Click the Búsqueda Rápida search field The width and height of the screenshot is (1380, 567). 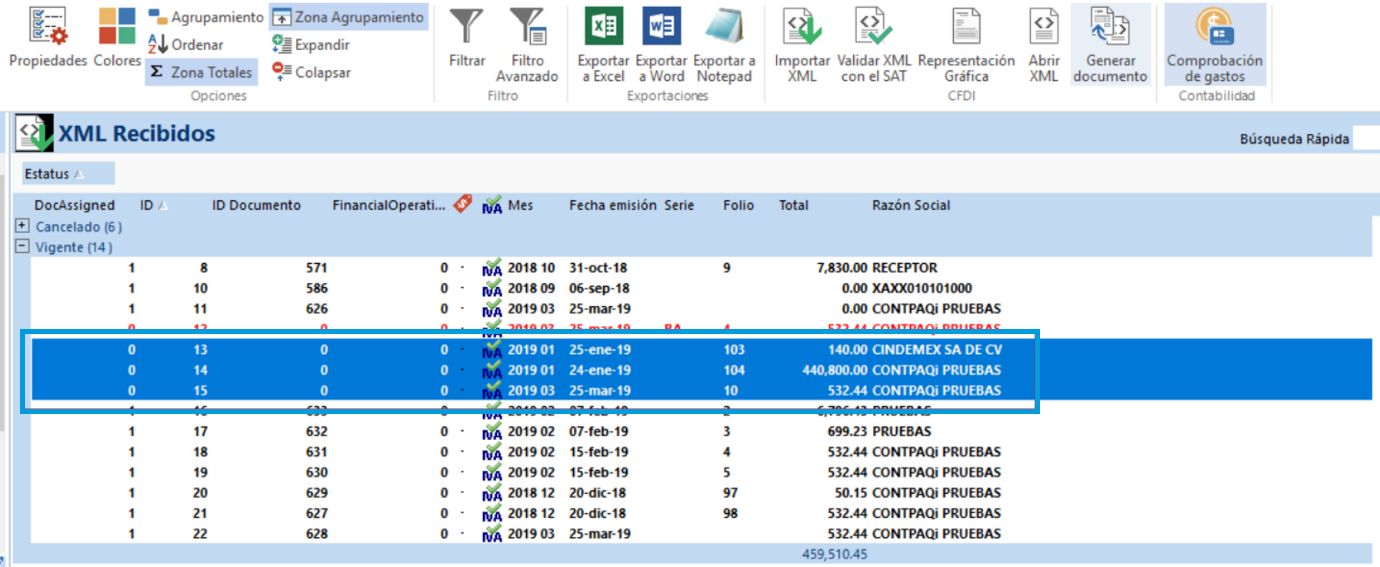1364,139
